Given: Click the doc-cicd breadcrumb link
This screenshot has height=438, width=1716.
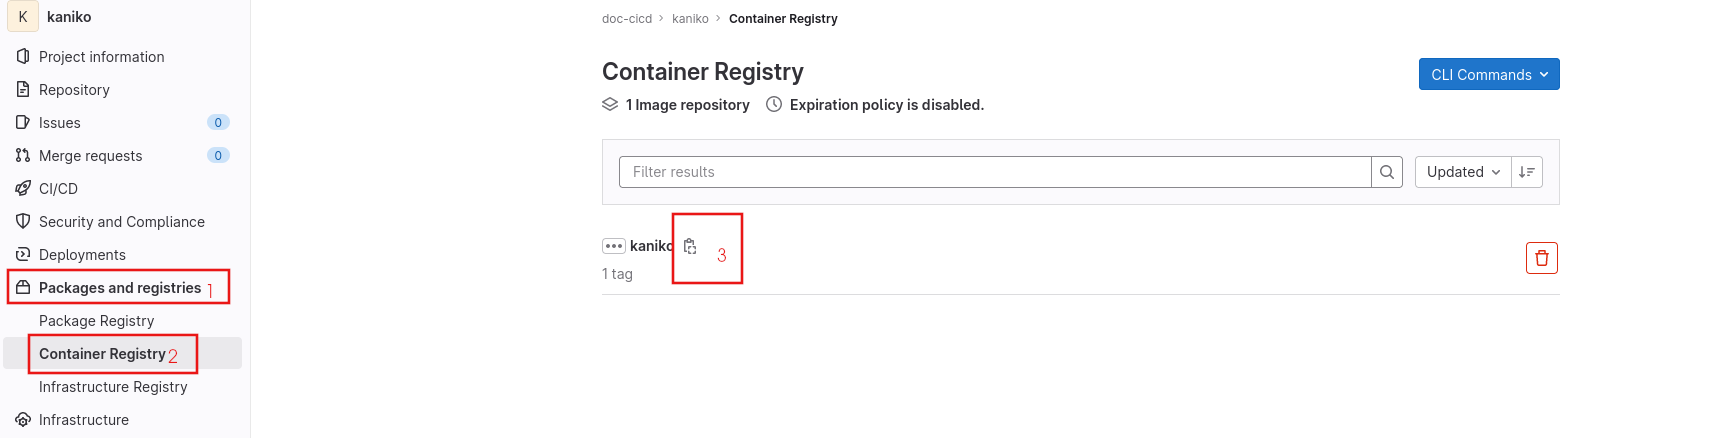Looking at the screenshot, I should click(x=626, y=19).
